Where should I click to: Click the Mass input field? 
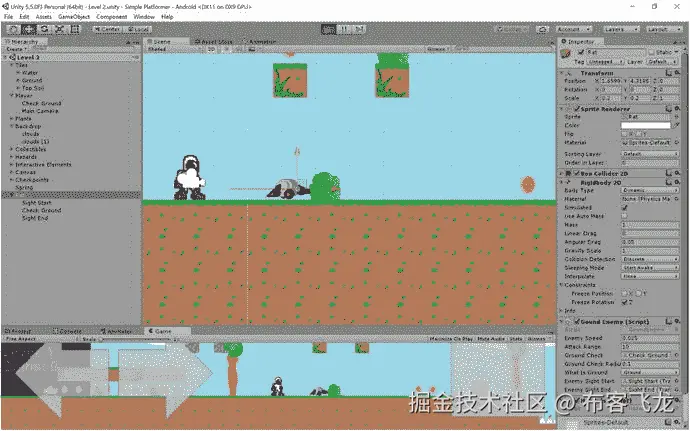point(650,225)
